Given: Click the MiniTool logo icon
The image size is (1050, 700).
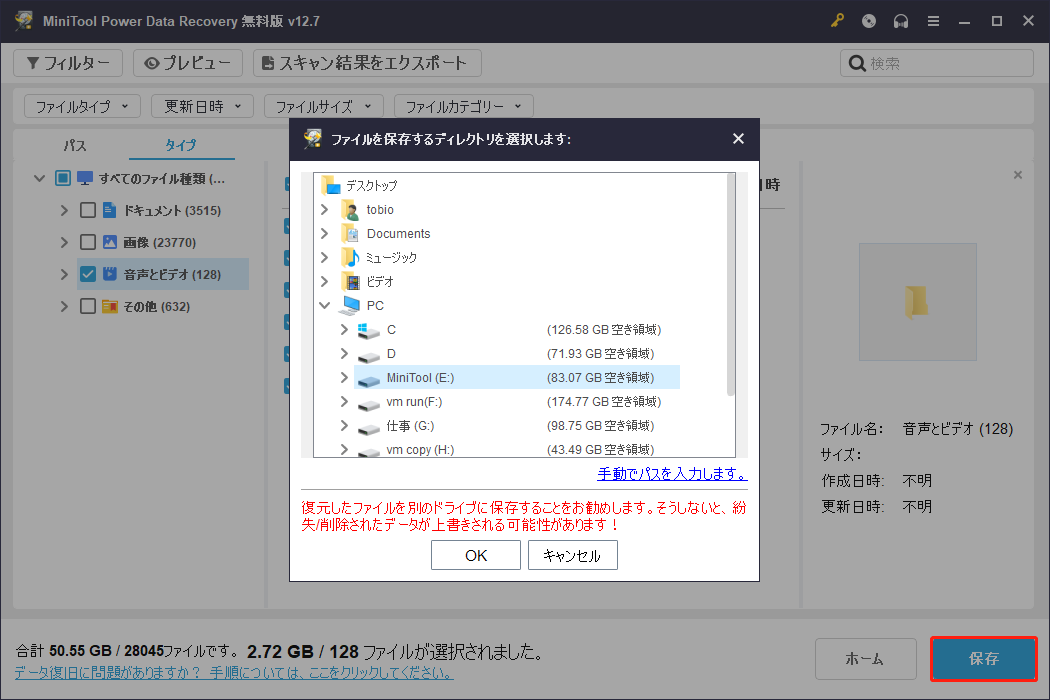Looking at the screenshot, I should (x=22, y=20).
